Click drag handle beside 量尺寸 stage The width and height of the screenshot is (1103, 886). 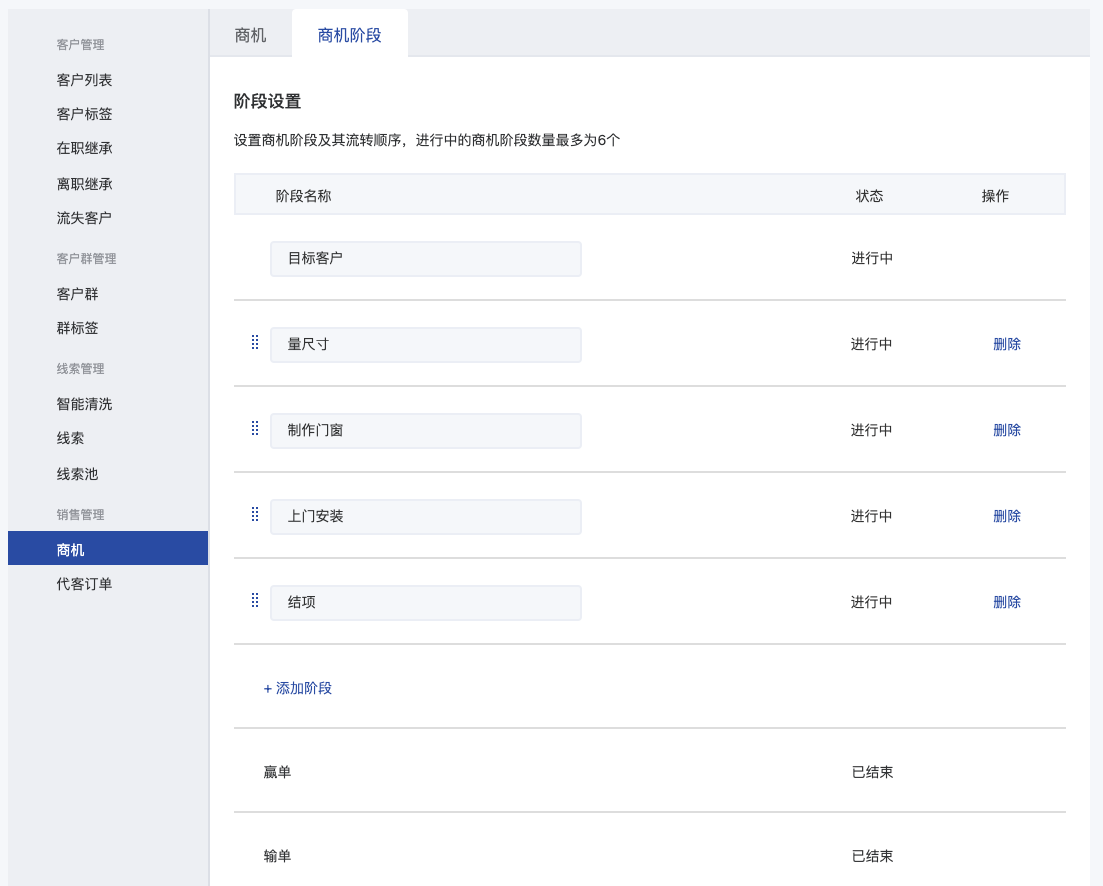pos(255,342)
